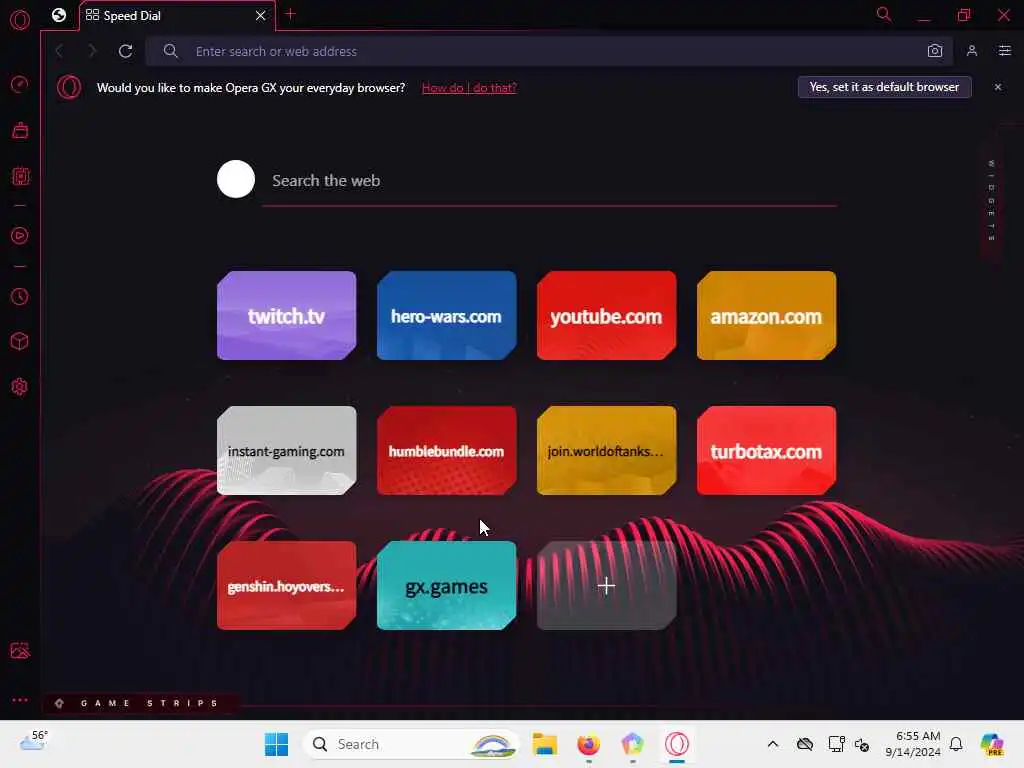This screenshot has height=768, width=1024.
Task: Open the turbotax.com speed dial tile
Action: (x=767, y=451)
